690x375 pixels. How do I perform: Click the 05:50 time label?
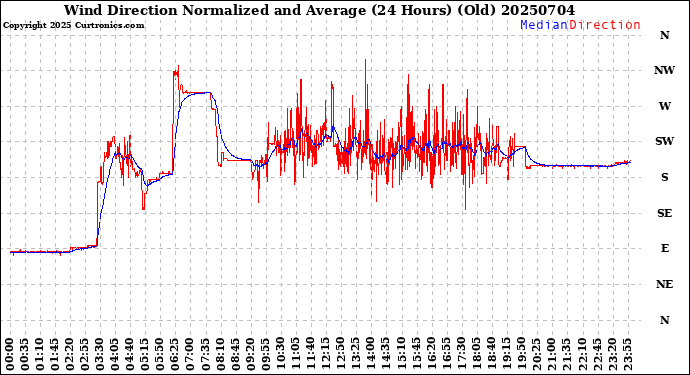coord(160,355)
